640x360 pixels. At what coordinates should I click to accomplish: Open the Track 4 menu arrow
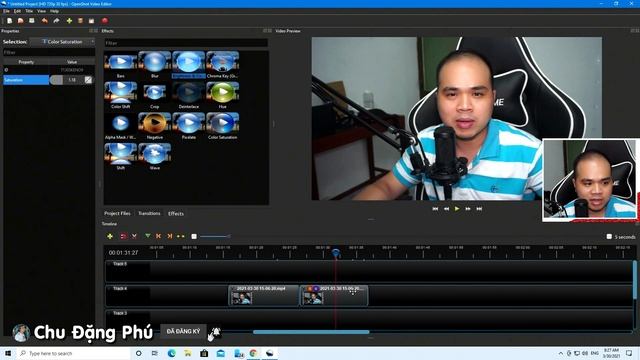tap(109, 289)
